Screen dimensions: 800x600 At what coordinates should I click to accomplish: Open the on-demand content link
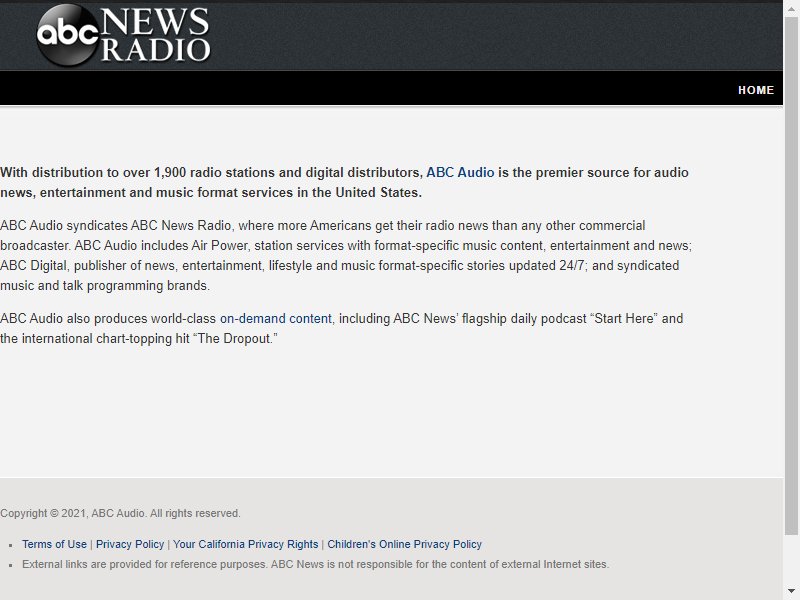click(276, 318)
